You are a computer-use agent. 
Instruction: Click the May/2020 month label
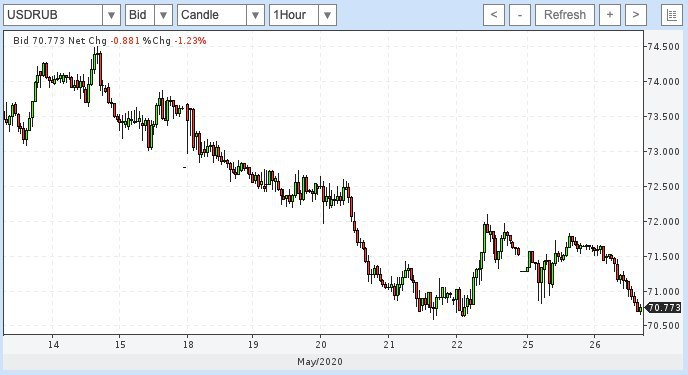(x=320, y=362)
